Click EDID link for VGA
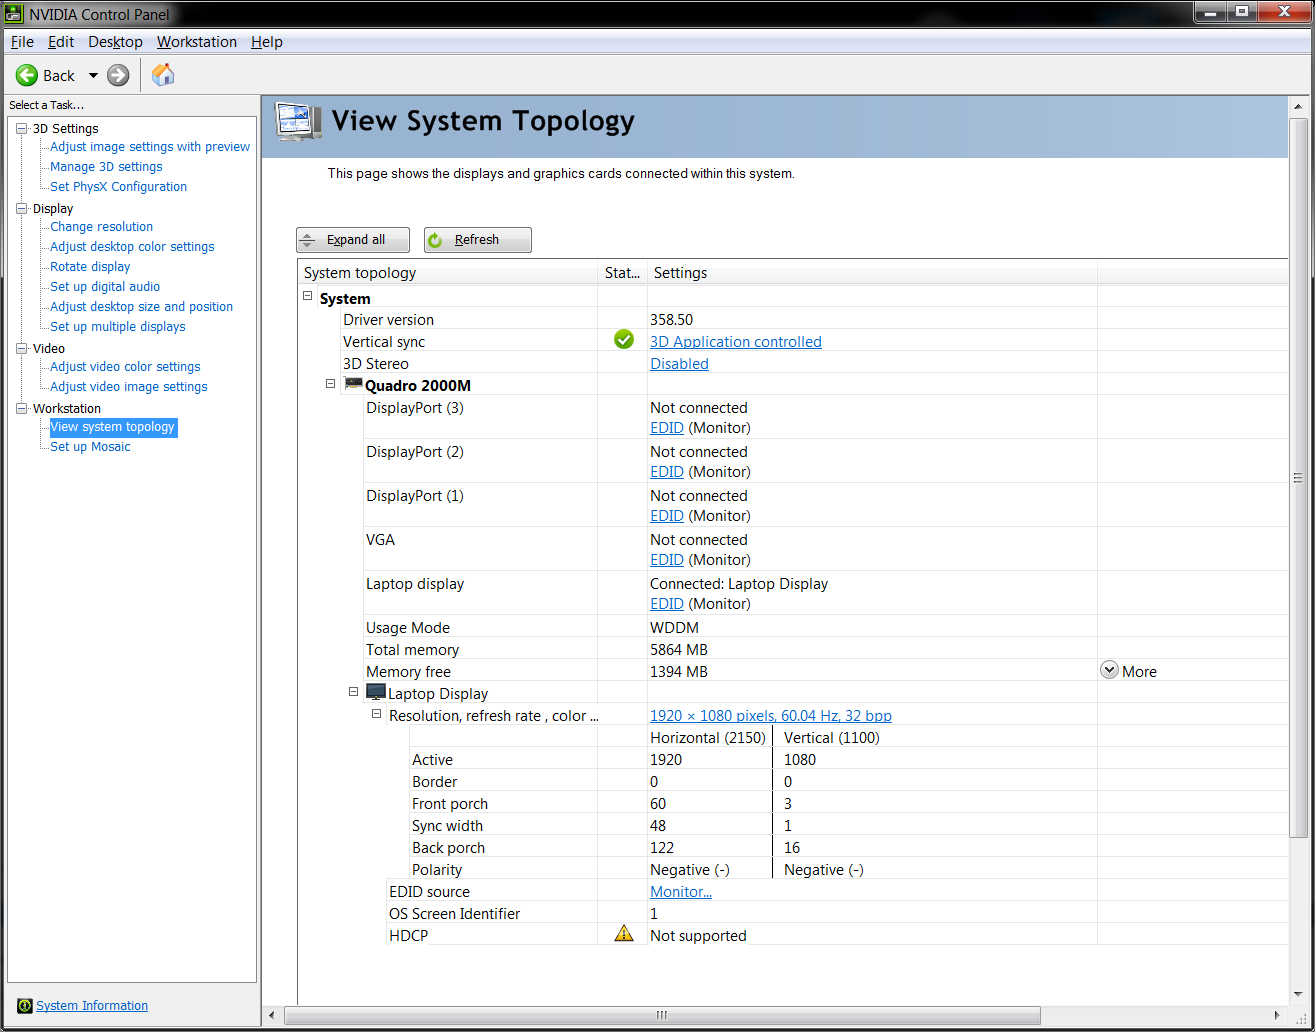The image size is (1315, 1032). [x=667, y=560]
